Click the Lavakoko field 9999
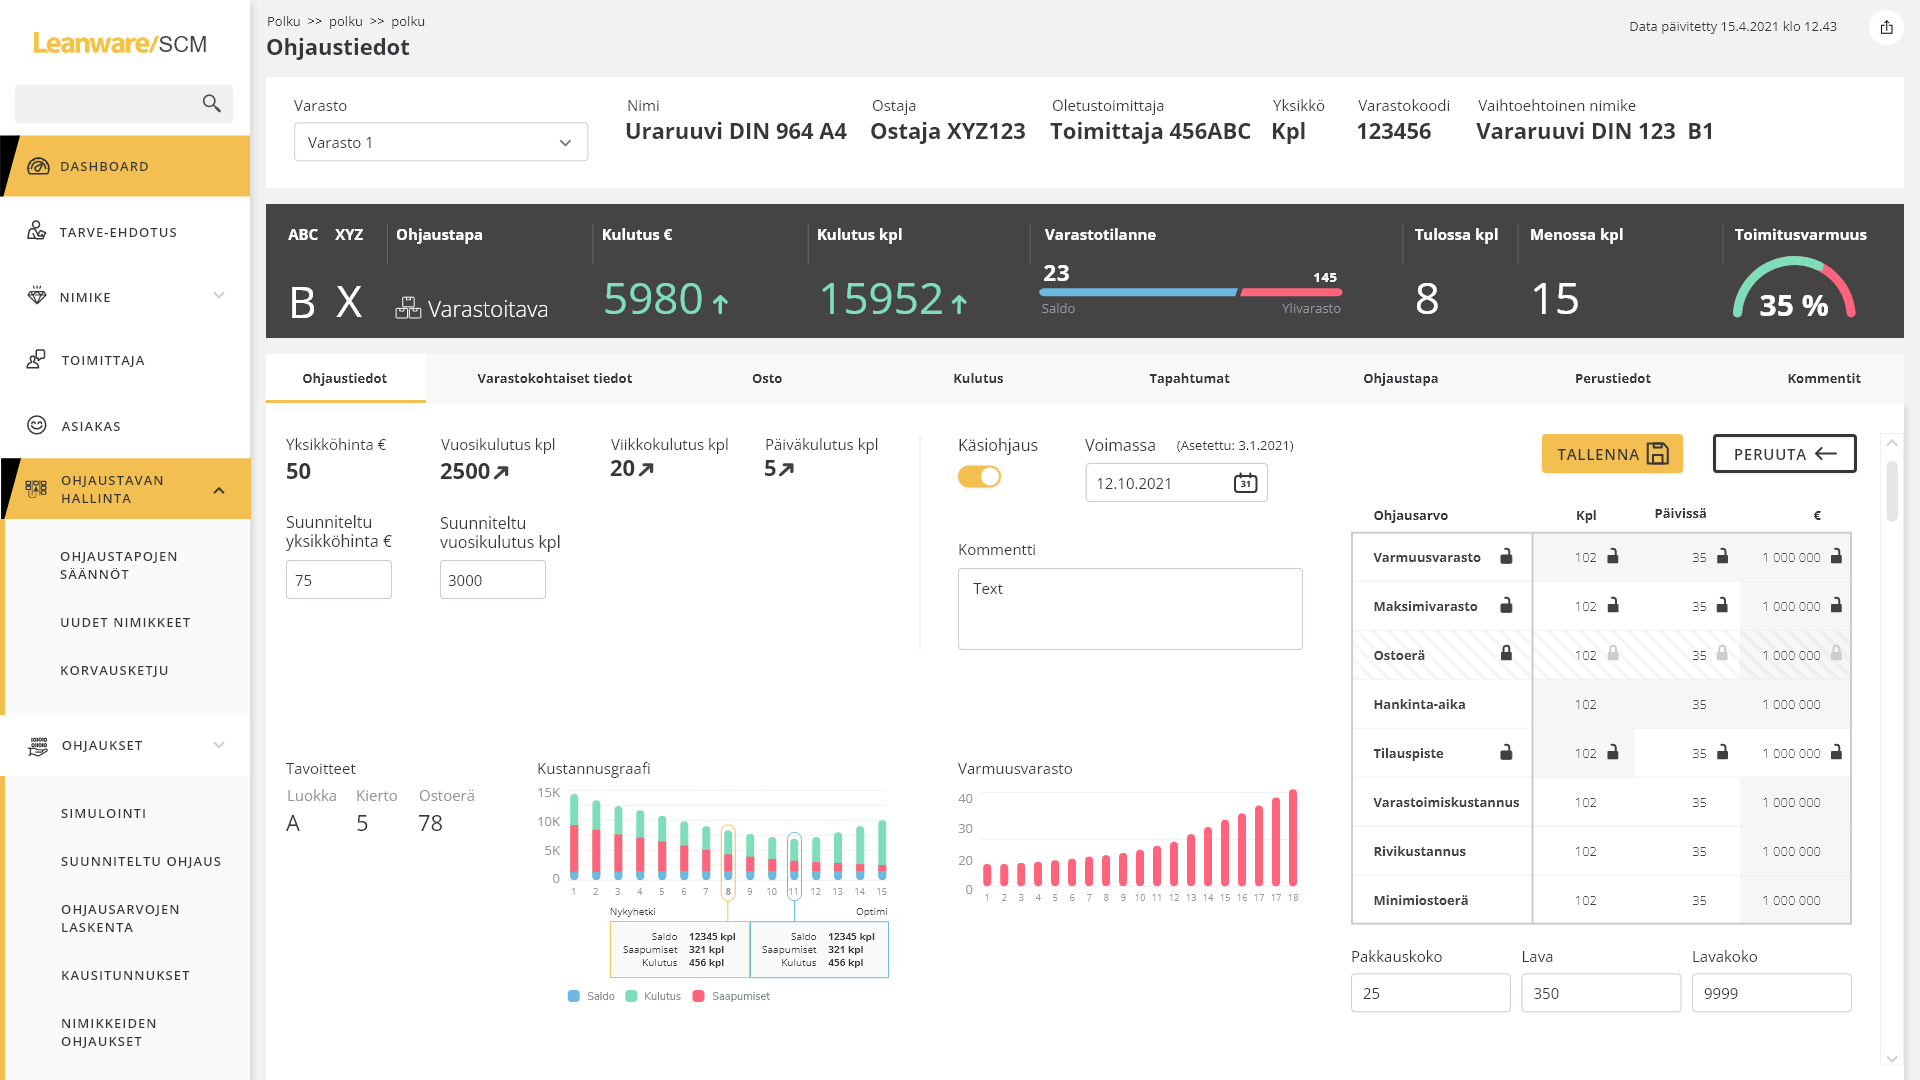Image resolution: width=1920 pixels, height=1080 pixels. coord(1772,993)
